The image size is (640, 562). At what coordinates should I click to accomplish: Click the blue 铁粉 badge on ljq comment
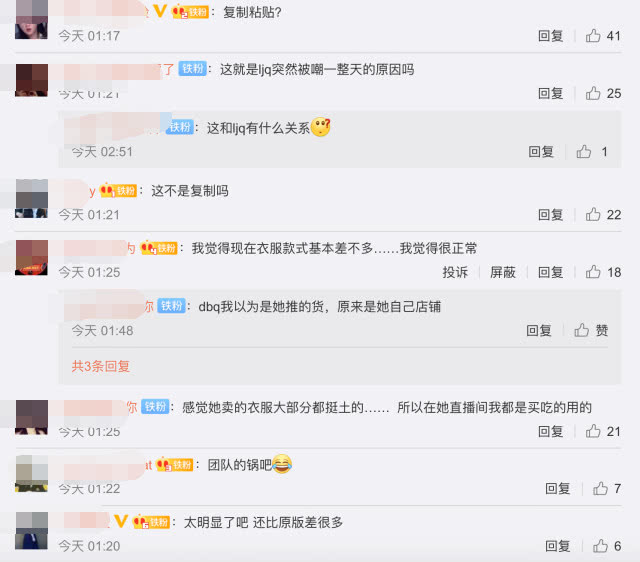click(193, 69)
